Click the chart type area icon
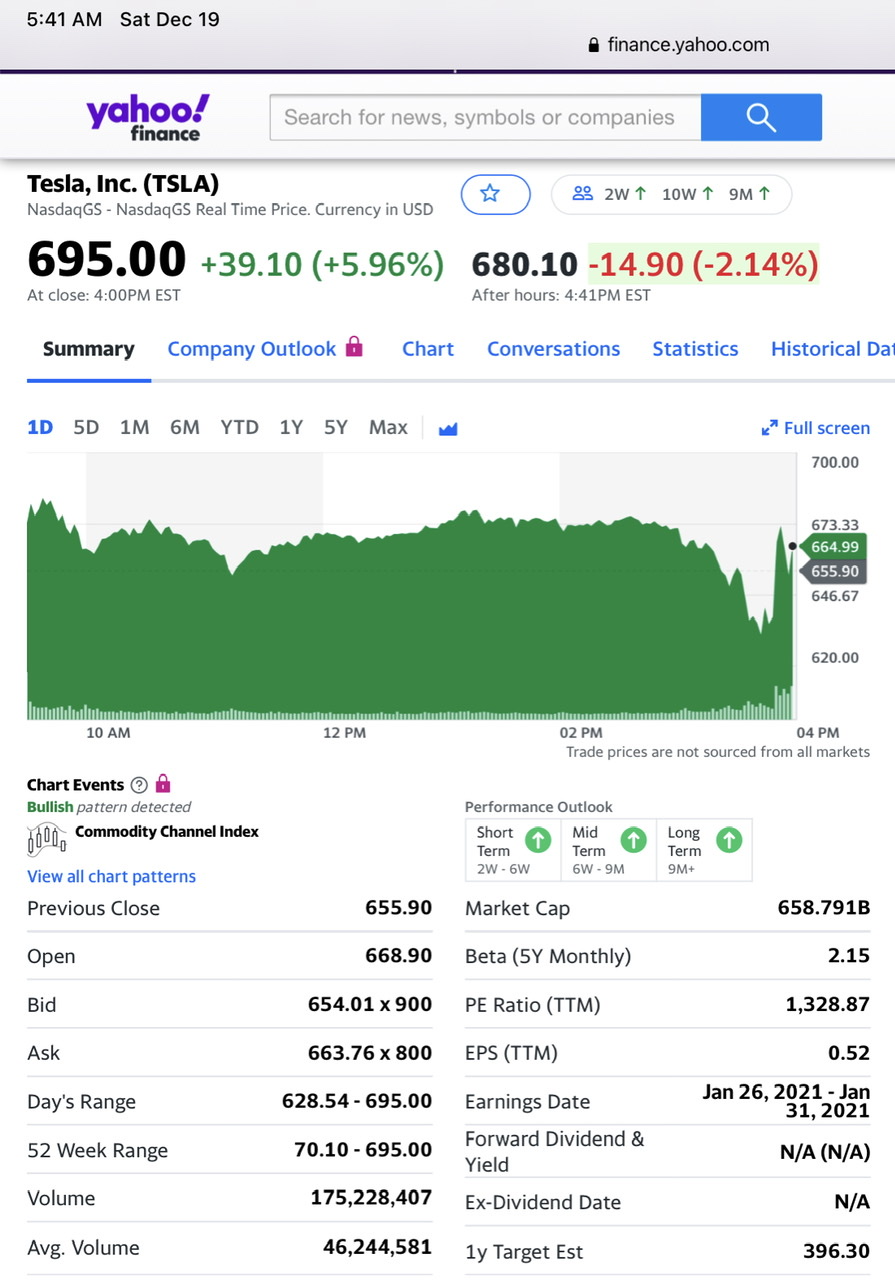 tap(447, 429)
